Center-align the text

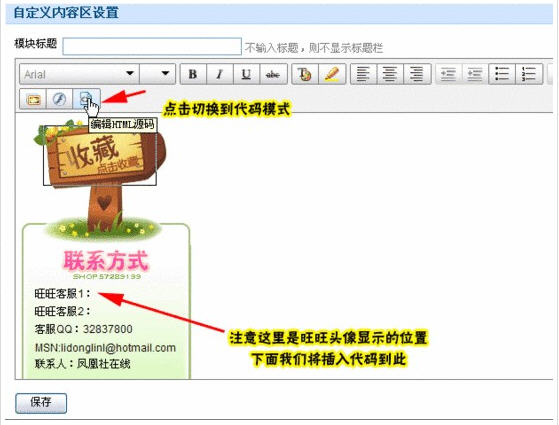click(x=390, y=74)
